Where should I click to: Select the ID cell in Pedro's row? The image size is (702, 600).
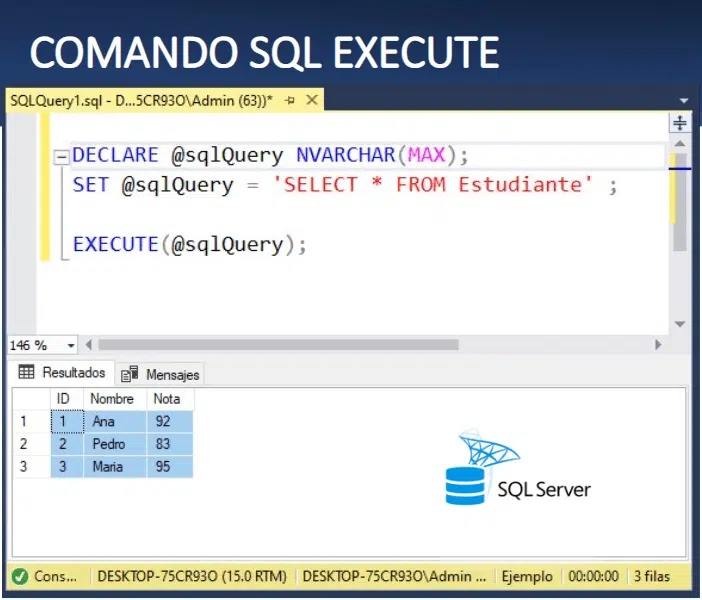67,444
